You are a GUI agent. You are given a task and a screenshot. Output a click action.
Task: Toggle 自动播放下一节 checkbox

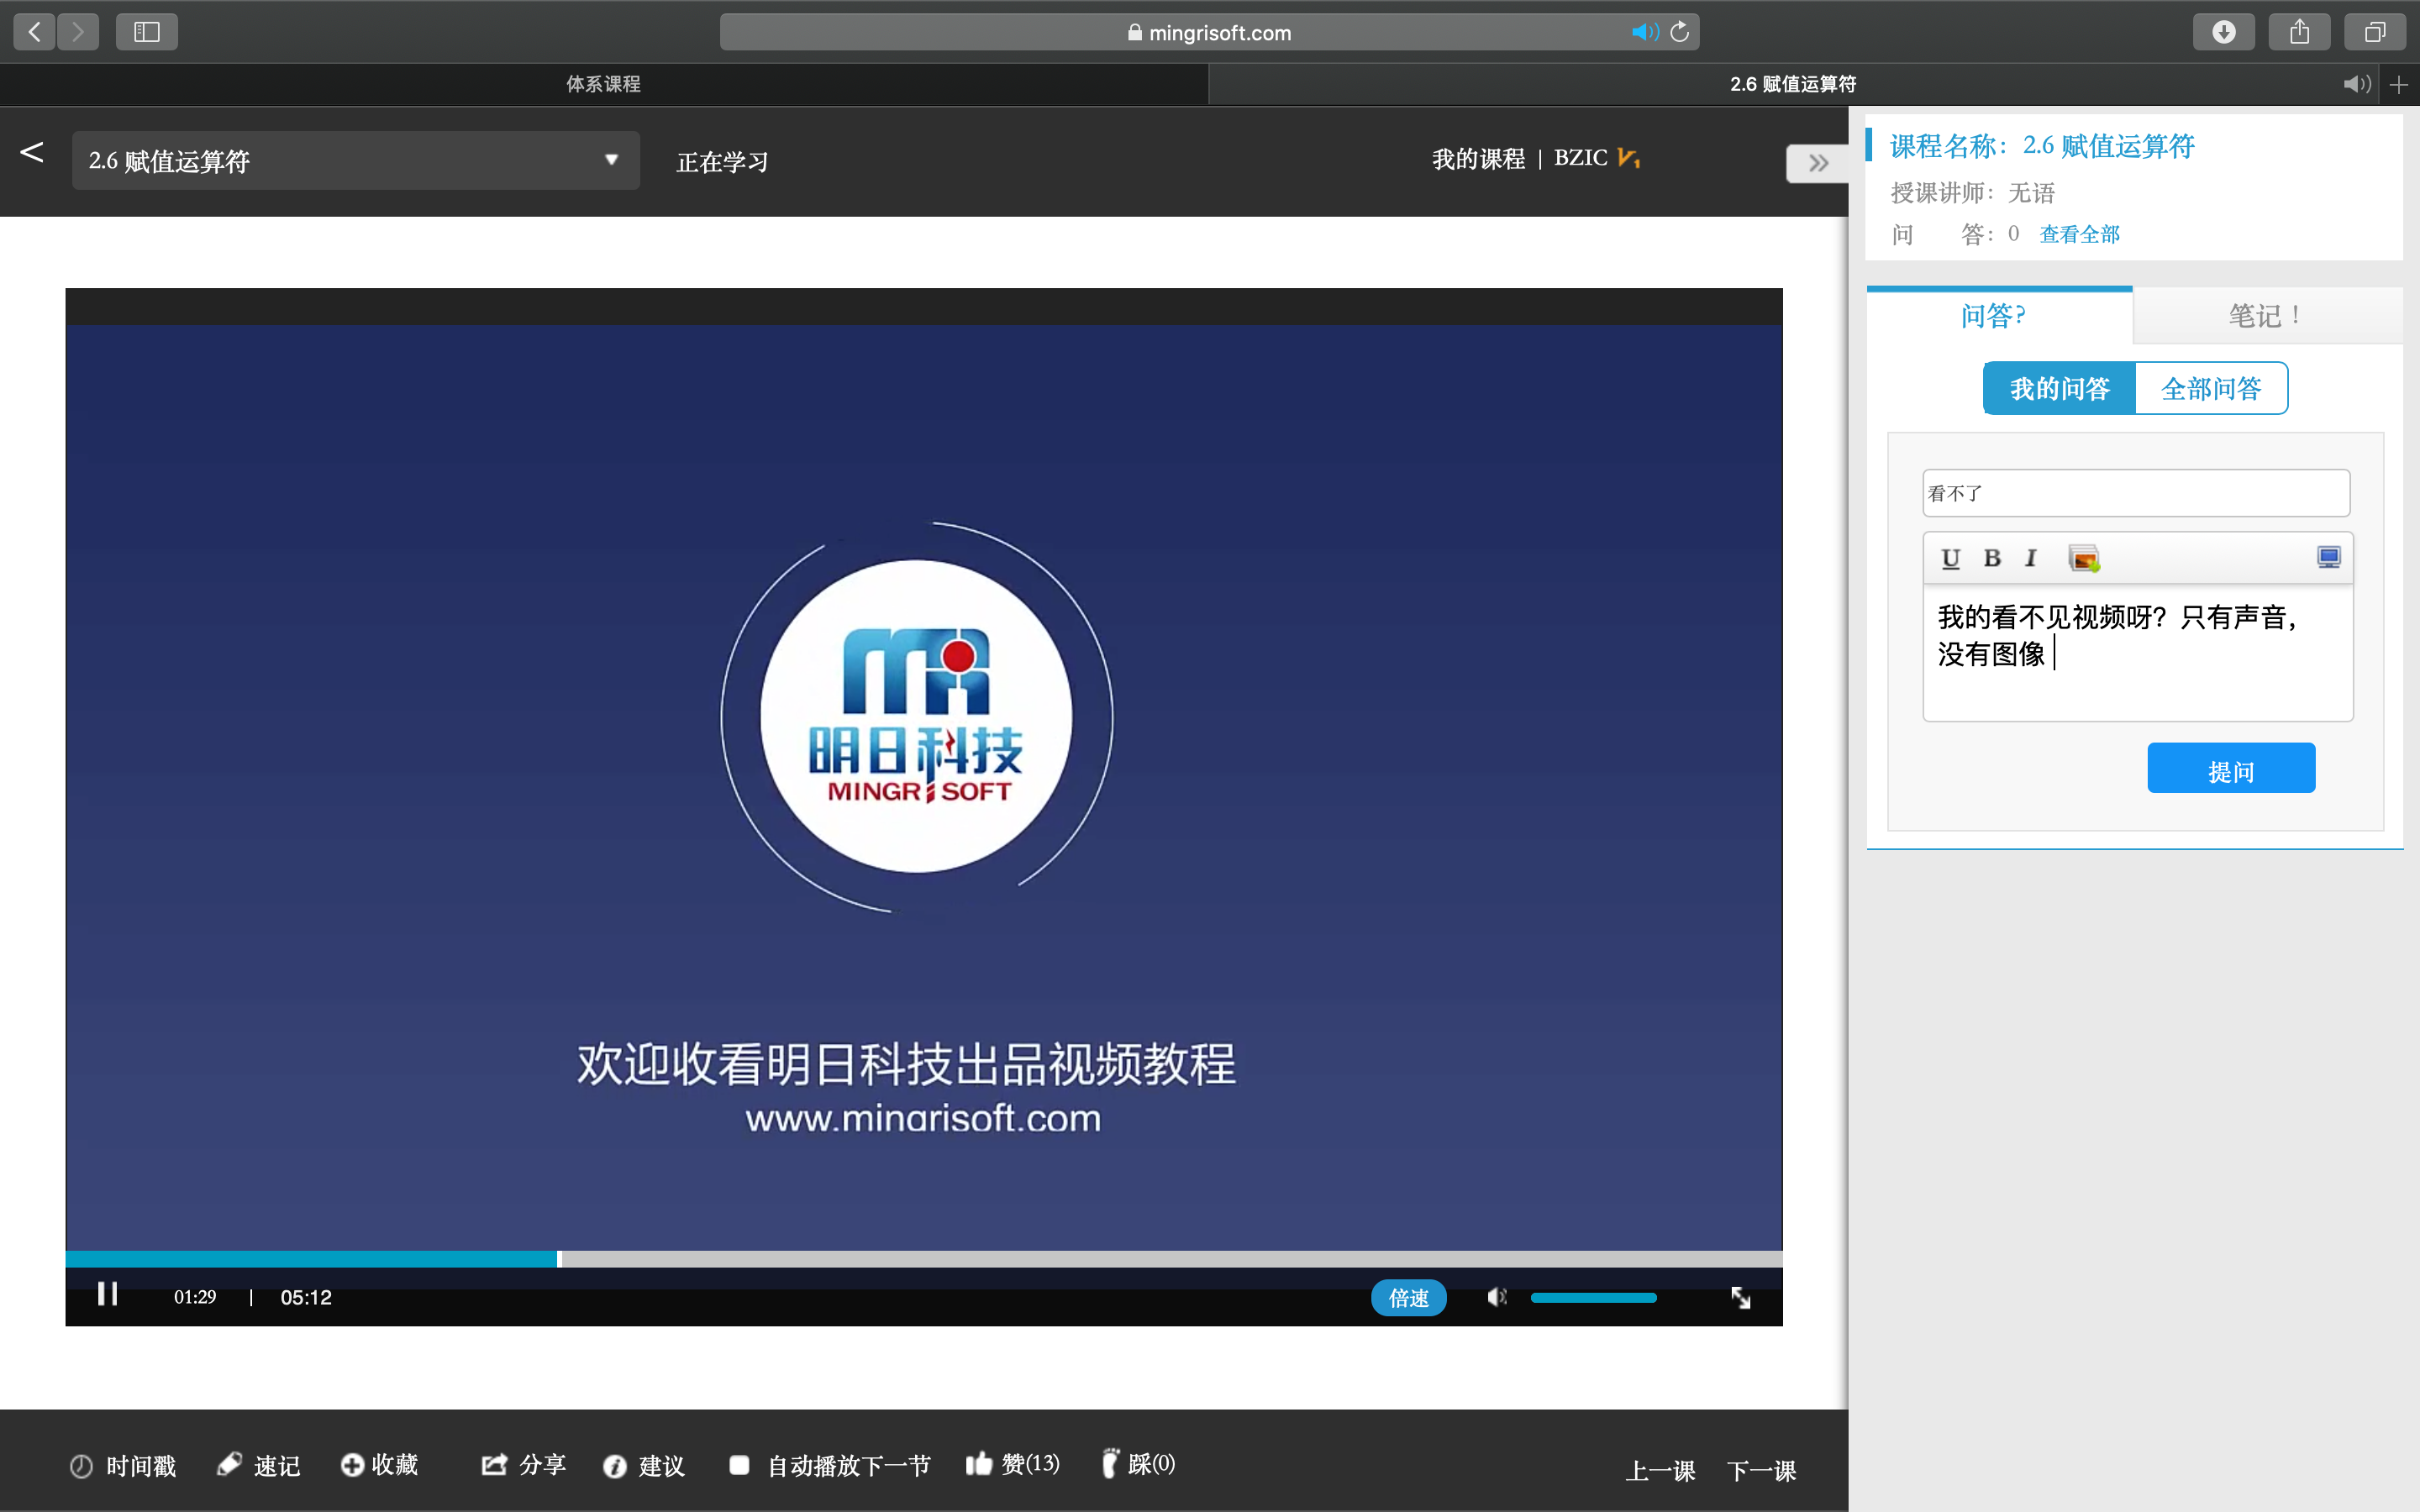click(x=739, y=1465)
